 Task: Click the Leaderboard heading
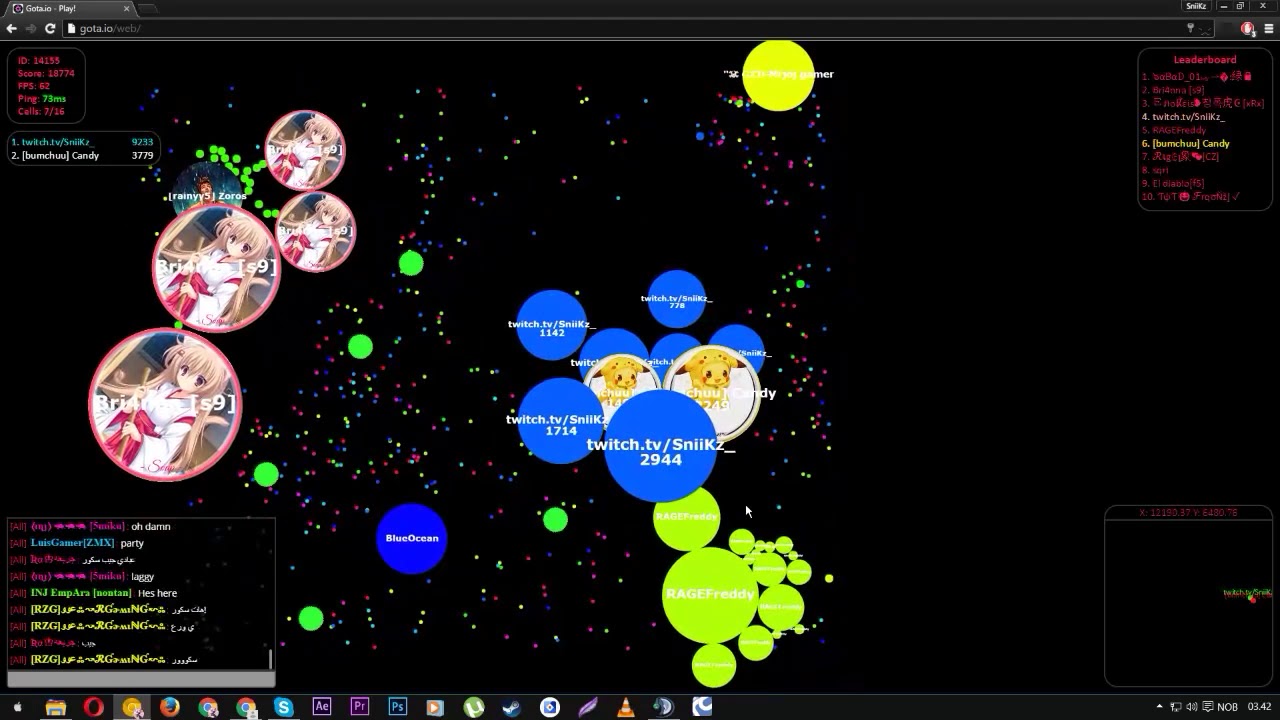point(1205,60)
